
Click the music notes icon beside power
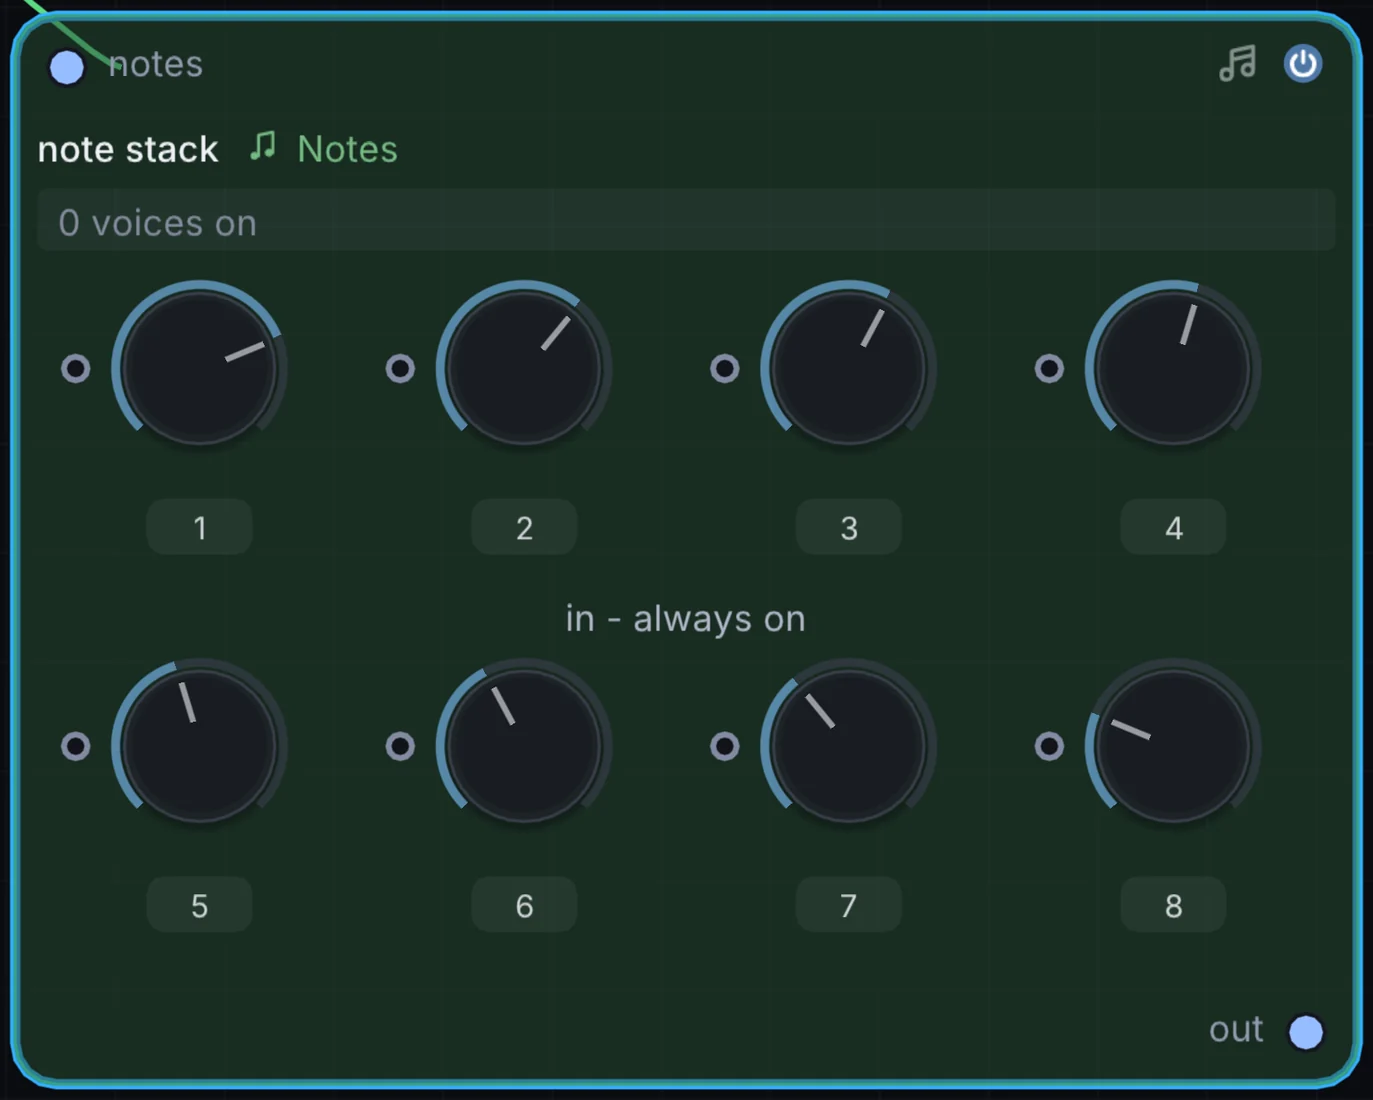click(x=1237, y=64)
